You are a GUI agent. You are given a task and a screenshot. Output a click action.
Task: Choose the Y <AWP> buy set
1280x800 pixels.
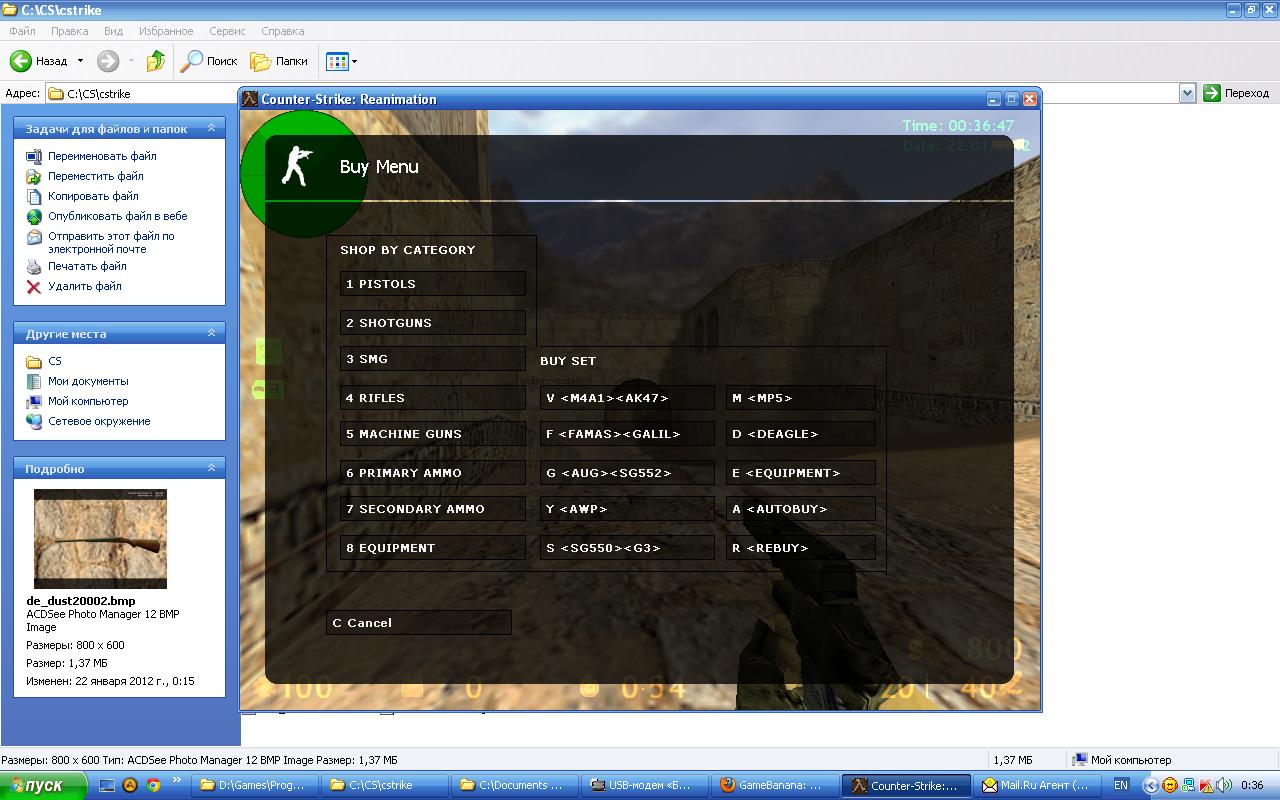click(627, 509)
